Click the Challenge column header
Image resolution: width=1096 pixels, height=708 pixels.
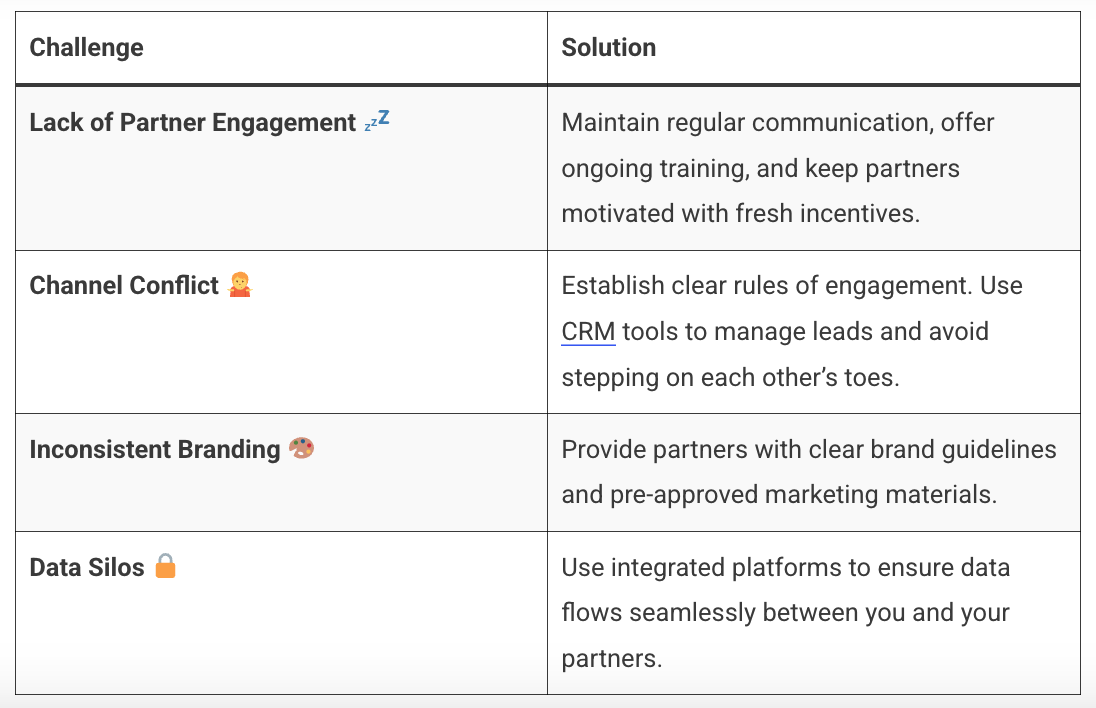(x=87, y=48)
